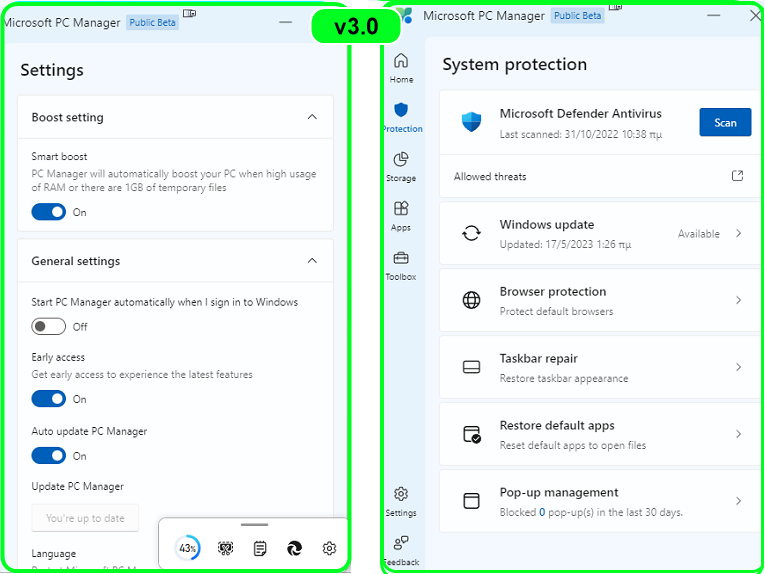Expand Browser protection via chevron
Screen dimensions: 765x574
point(739,300)
